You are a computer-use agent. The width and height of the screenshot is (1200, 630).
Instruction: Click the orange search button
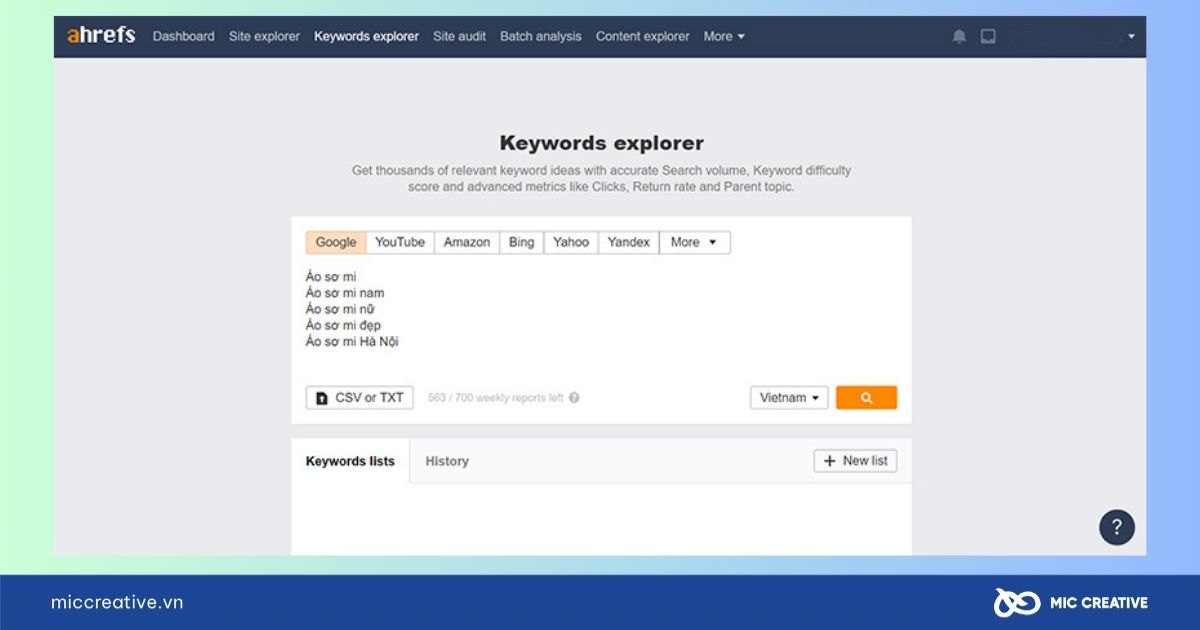pos(866,397)
